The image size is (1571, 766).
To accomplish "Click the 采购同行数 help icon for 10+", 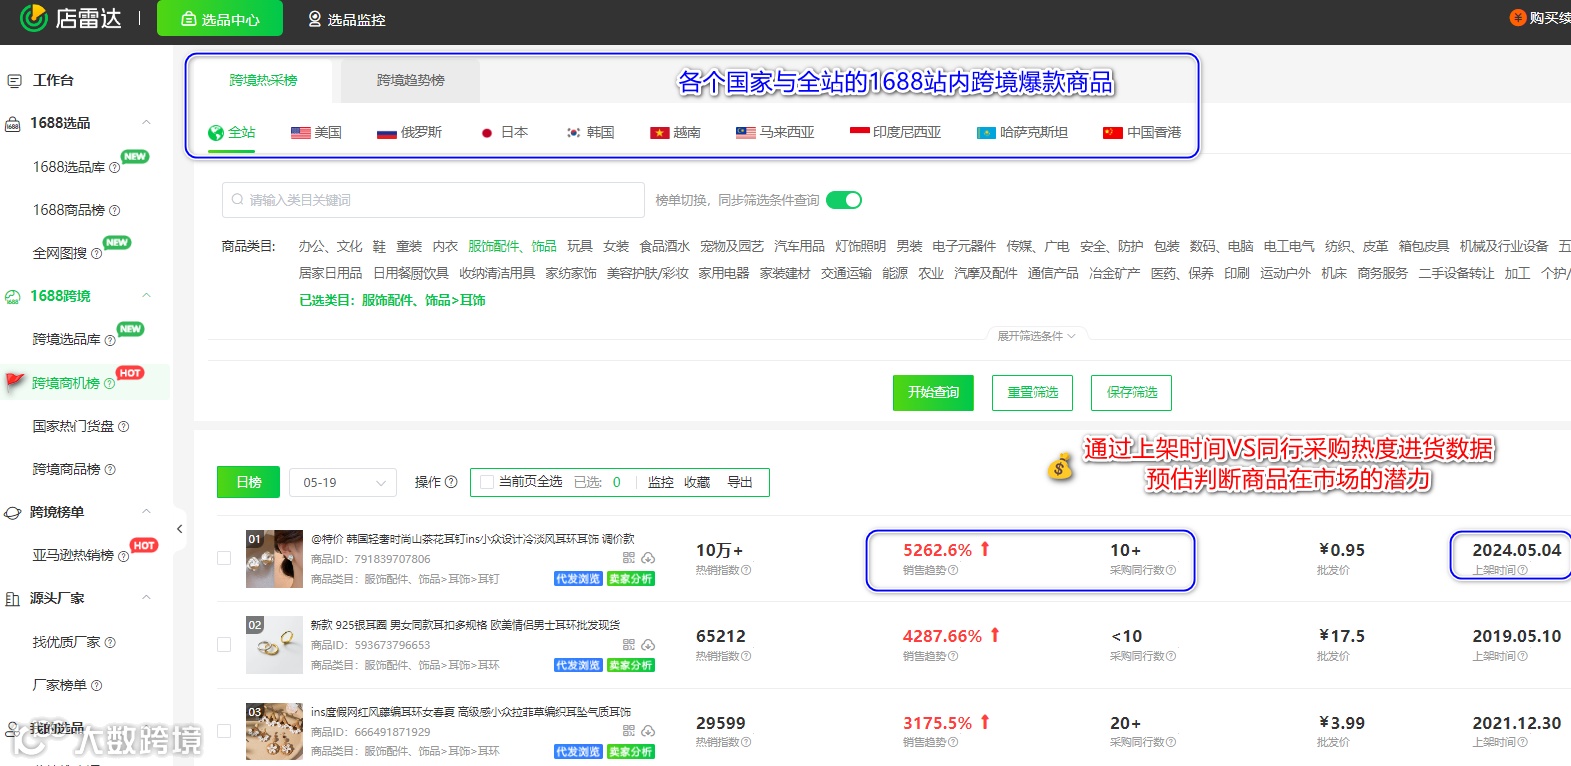I will [1171, 570].
